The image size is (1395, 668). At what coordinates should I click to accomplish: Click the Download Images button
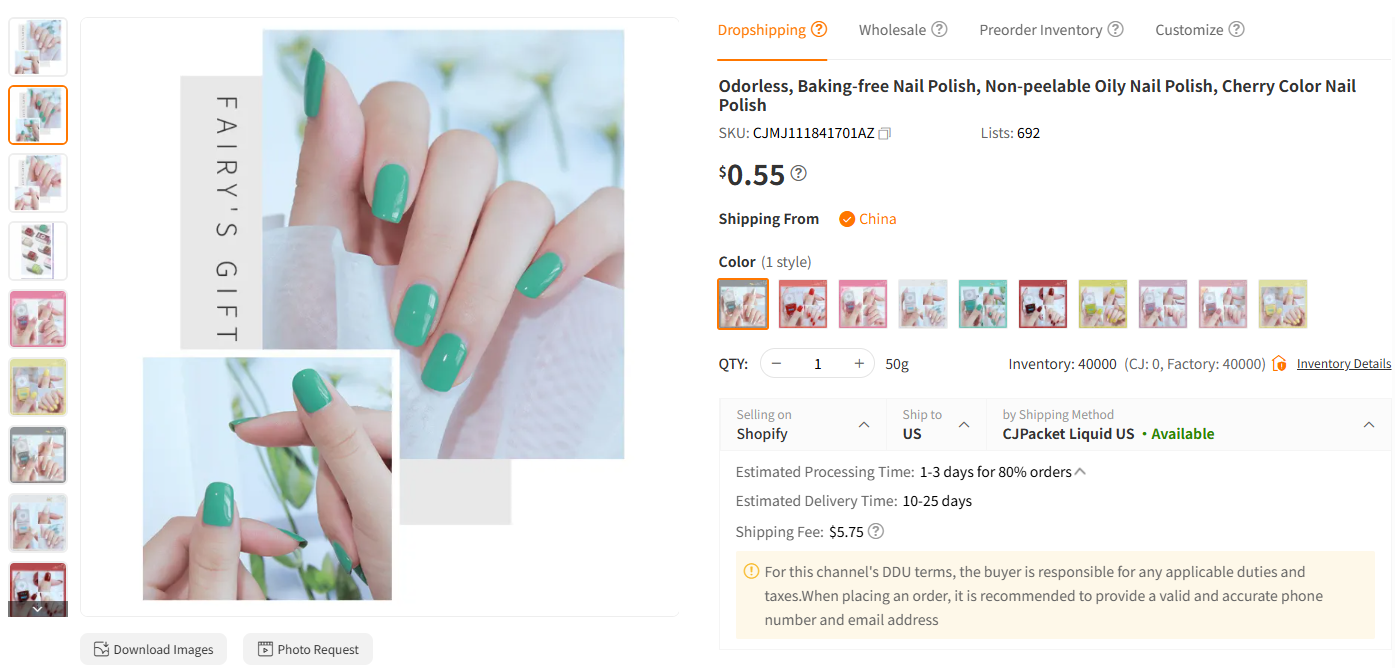154,649
